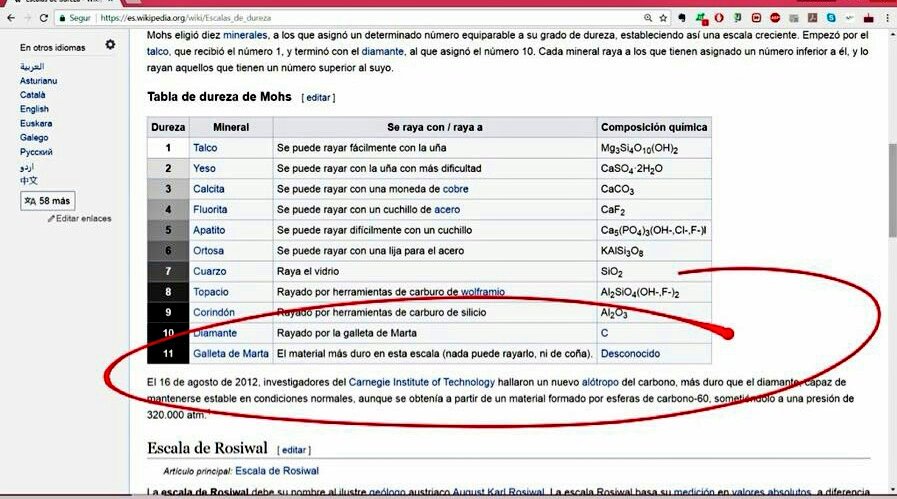Click the Opera-style red O extension
The image size is (897, 499).
pos(719,18)
